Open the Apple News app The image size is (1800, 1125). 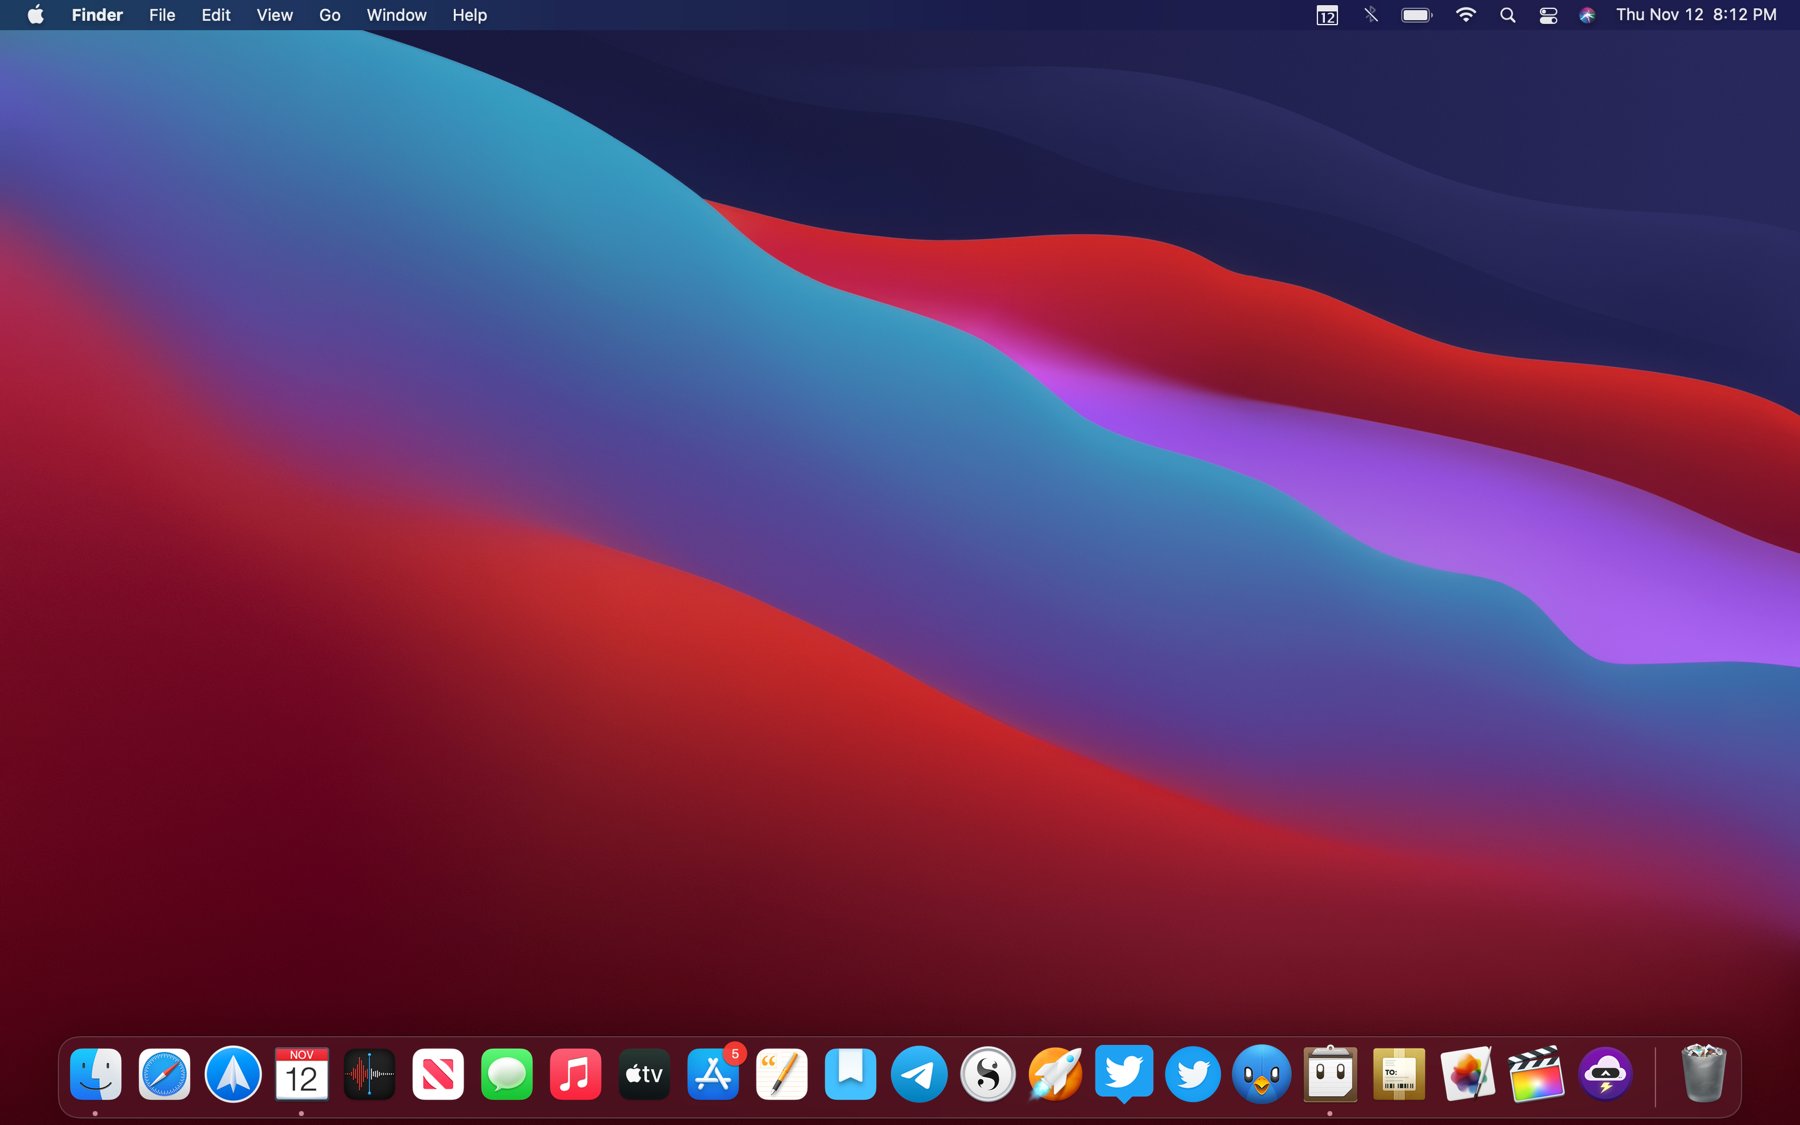coord(438,1075)
